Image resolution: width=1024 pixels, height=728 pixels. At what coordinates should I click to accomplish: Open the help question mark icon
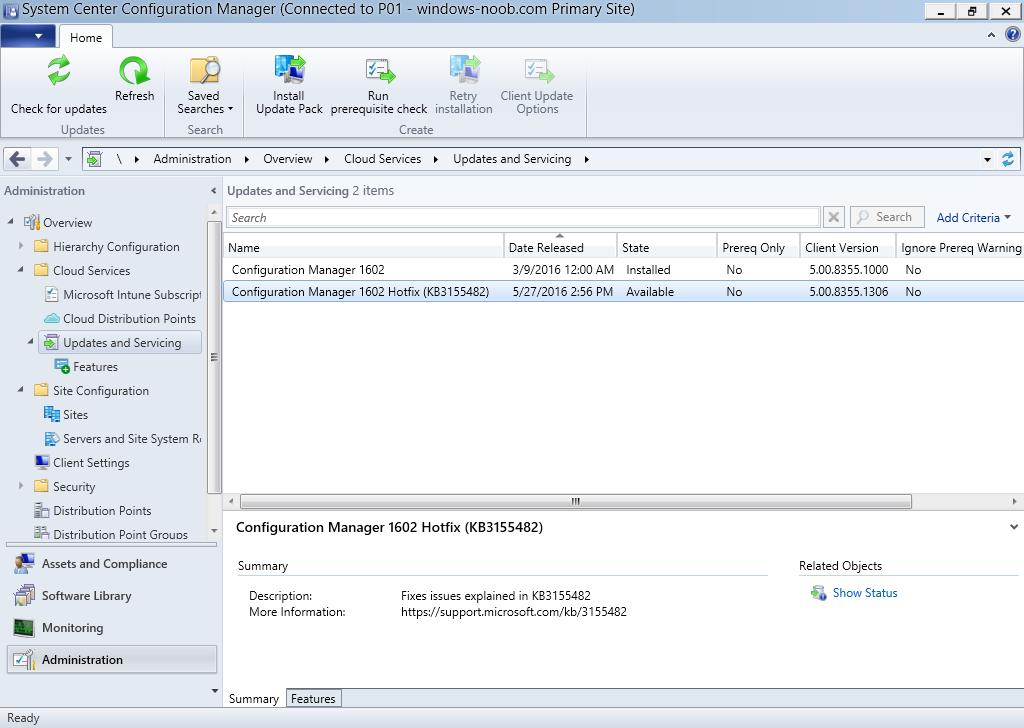(x=1012, y=35)
